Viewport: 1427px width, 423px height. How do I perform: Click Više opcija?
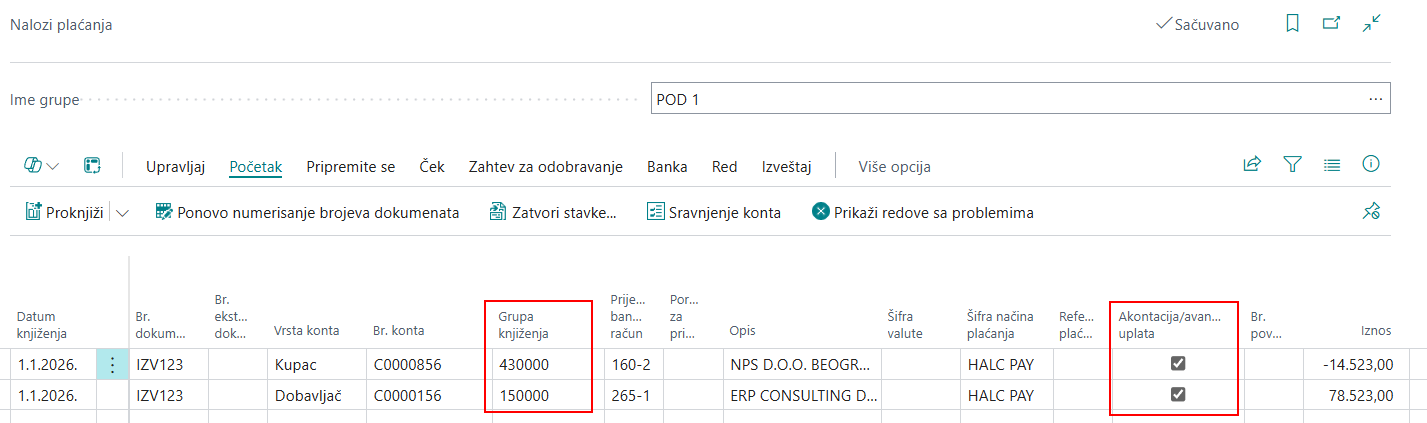(x=895, y=167)
